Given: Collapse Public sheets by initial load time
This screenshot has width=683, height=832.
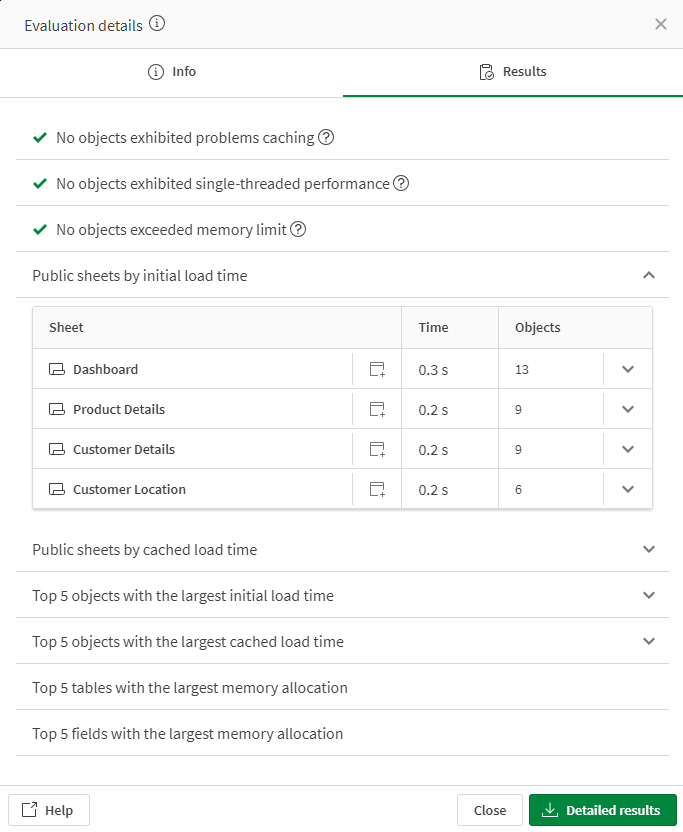Looking at the screenshot, I should [x=649, y=275].
